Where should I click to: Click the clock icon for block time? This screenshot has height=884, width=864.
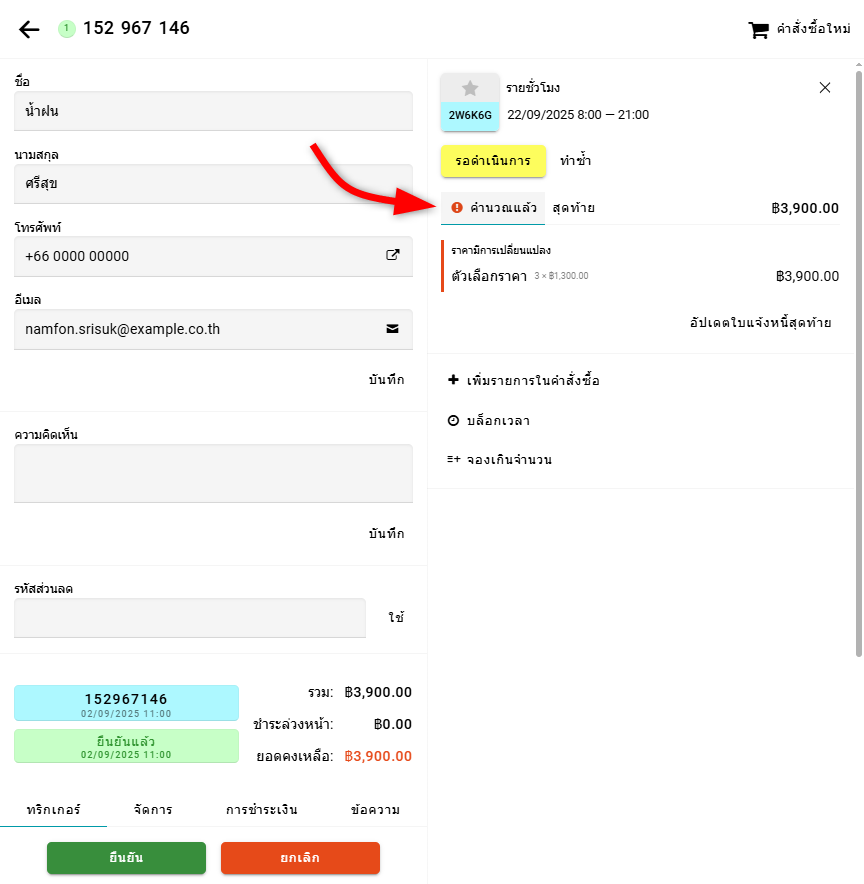click(453, 421)
